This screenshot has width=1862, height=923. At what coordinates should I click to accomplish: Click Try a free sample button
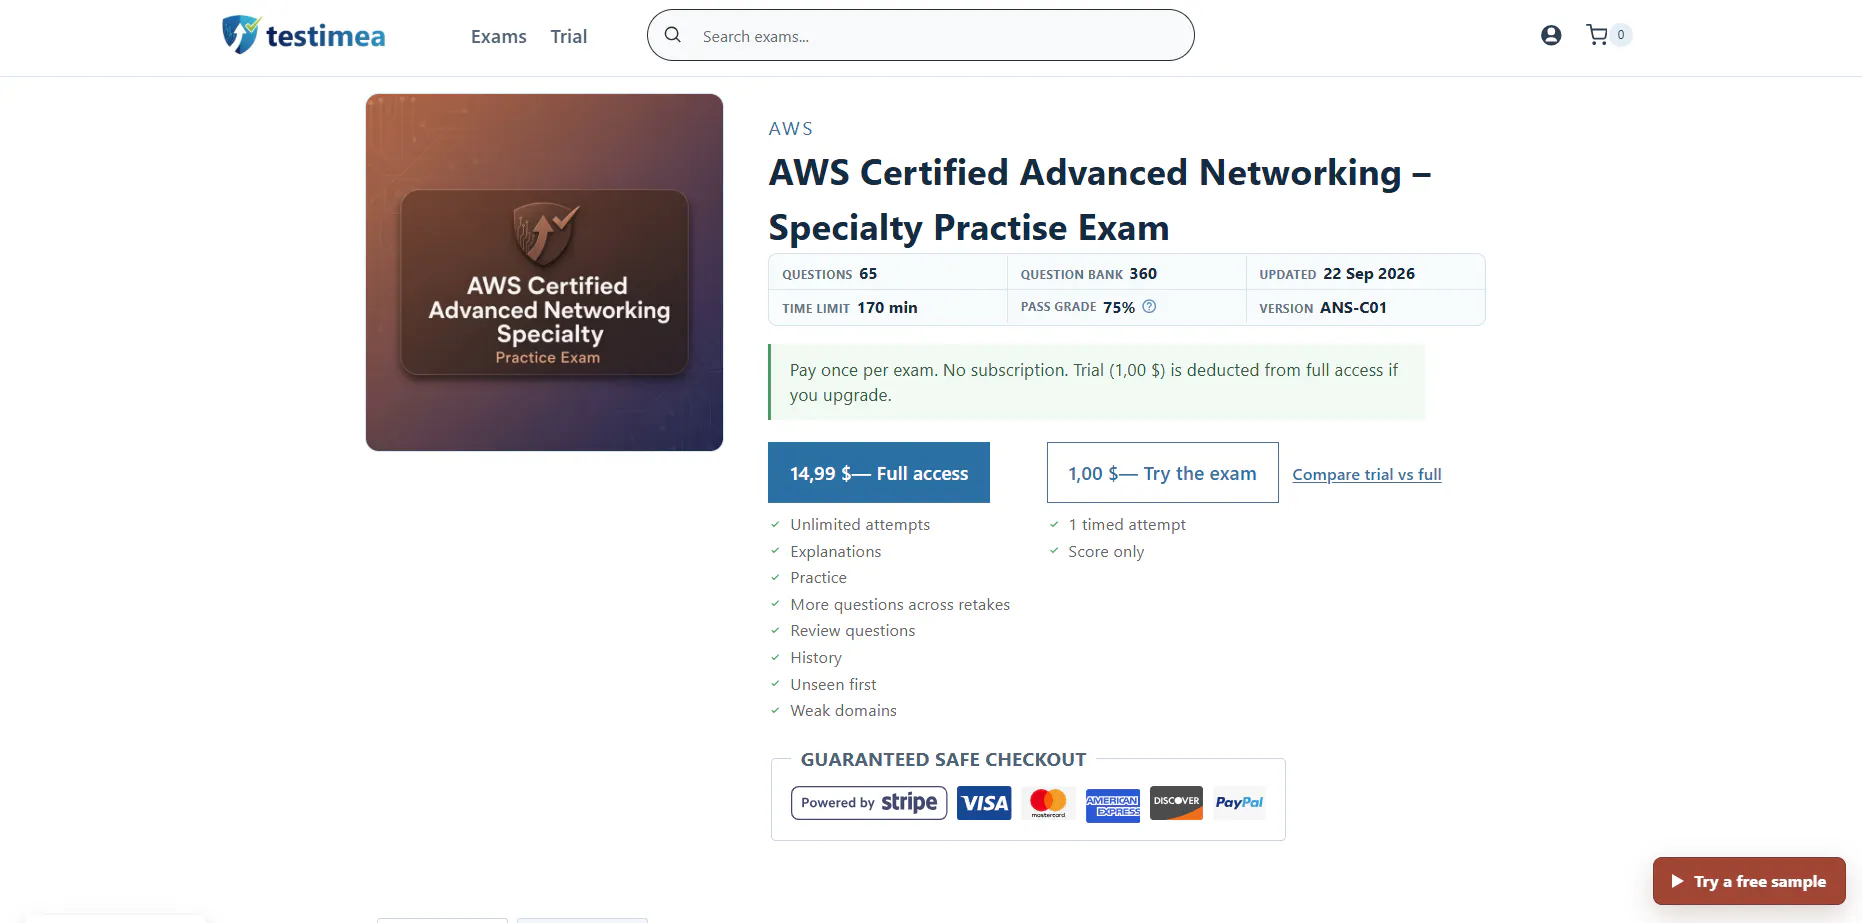(1749, 881)
